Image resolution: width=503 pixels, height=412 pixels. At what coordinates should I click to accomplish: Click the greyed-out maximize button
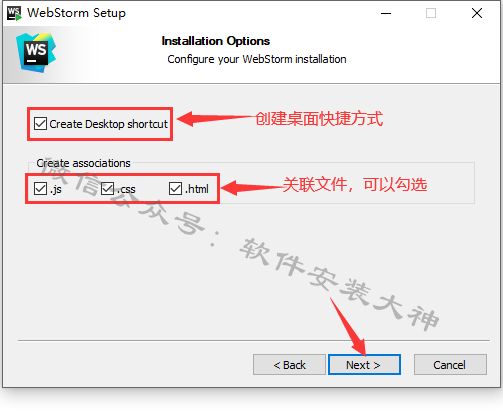[x=431, y=13]
